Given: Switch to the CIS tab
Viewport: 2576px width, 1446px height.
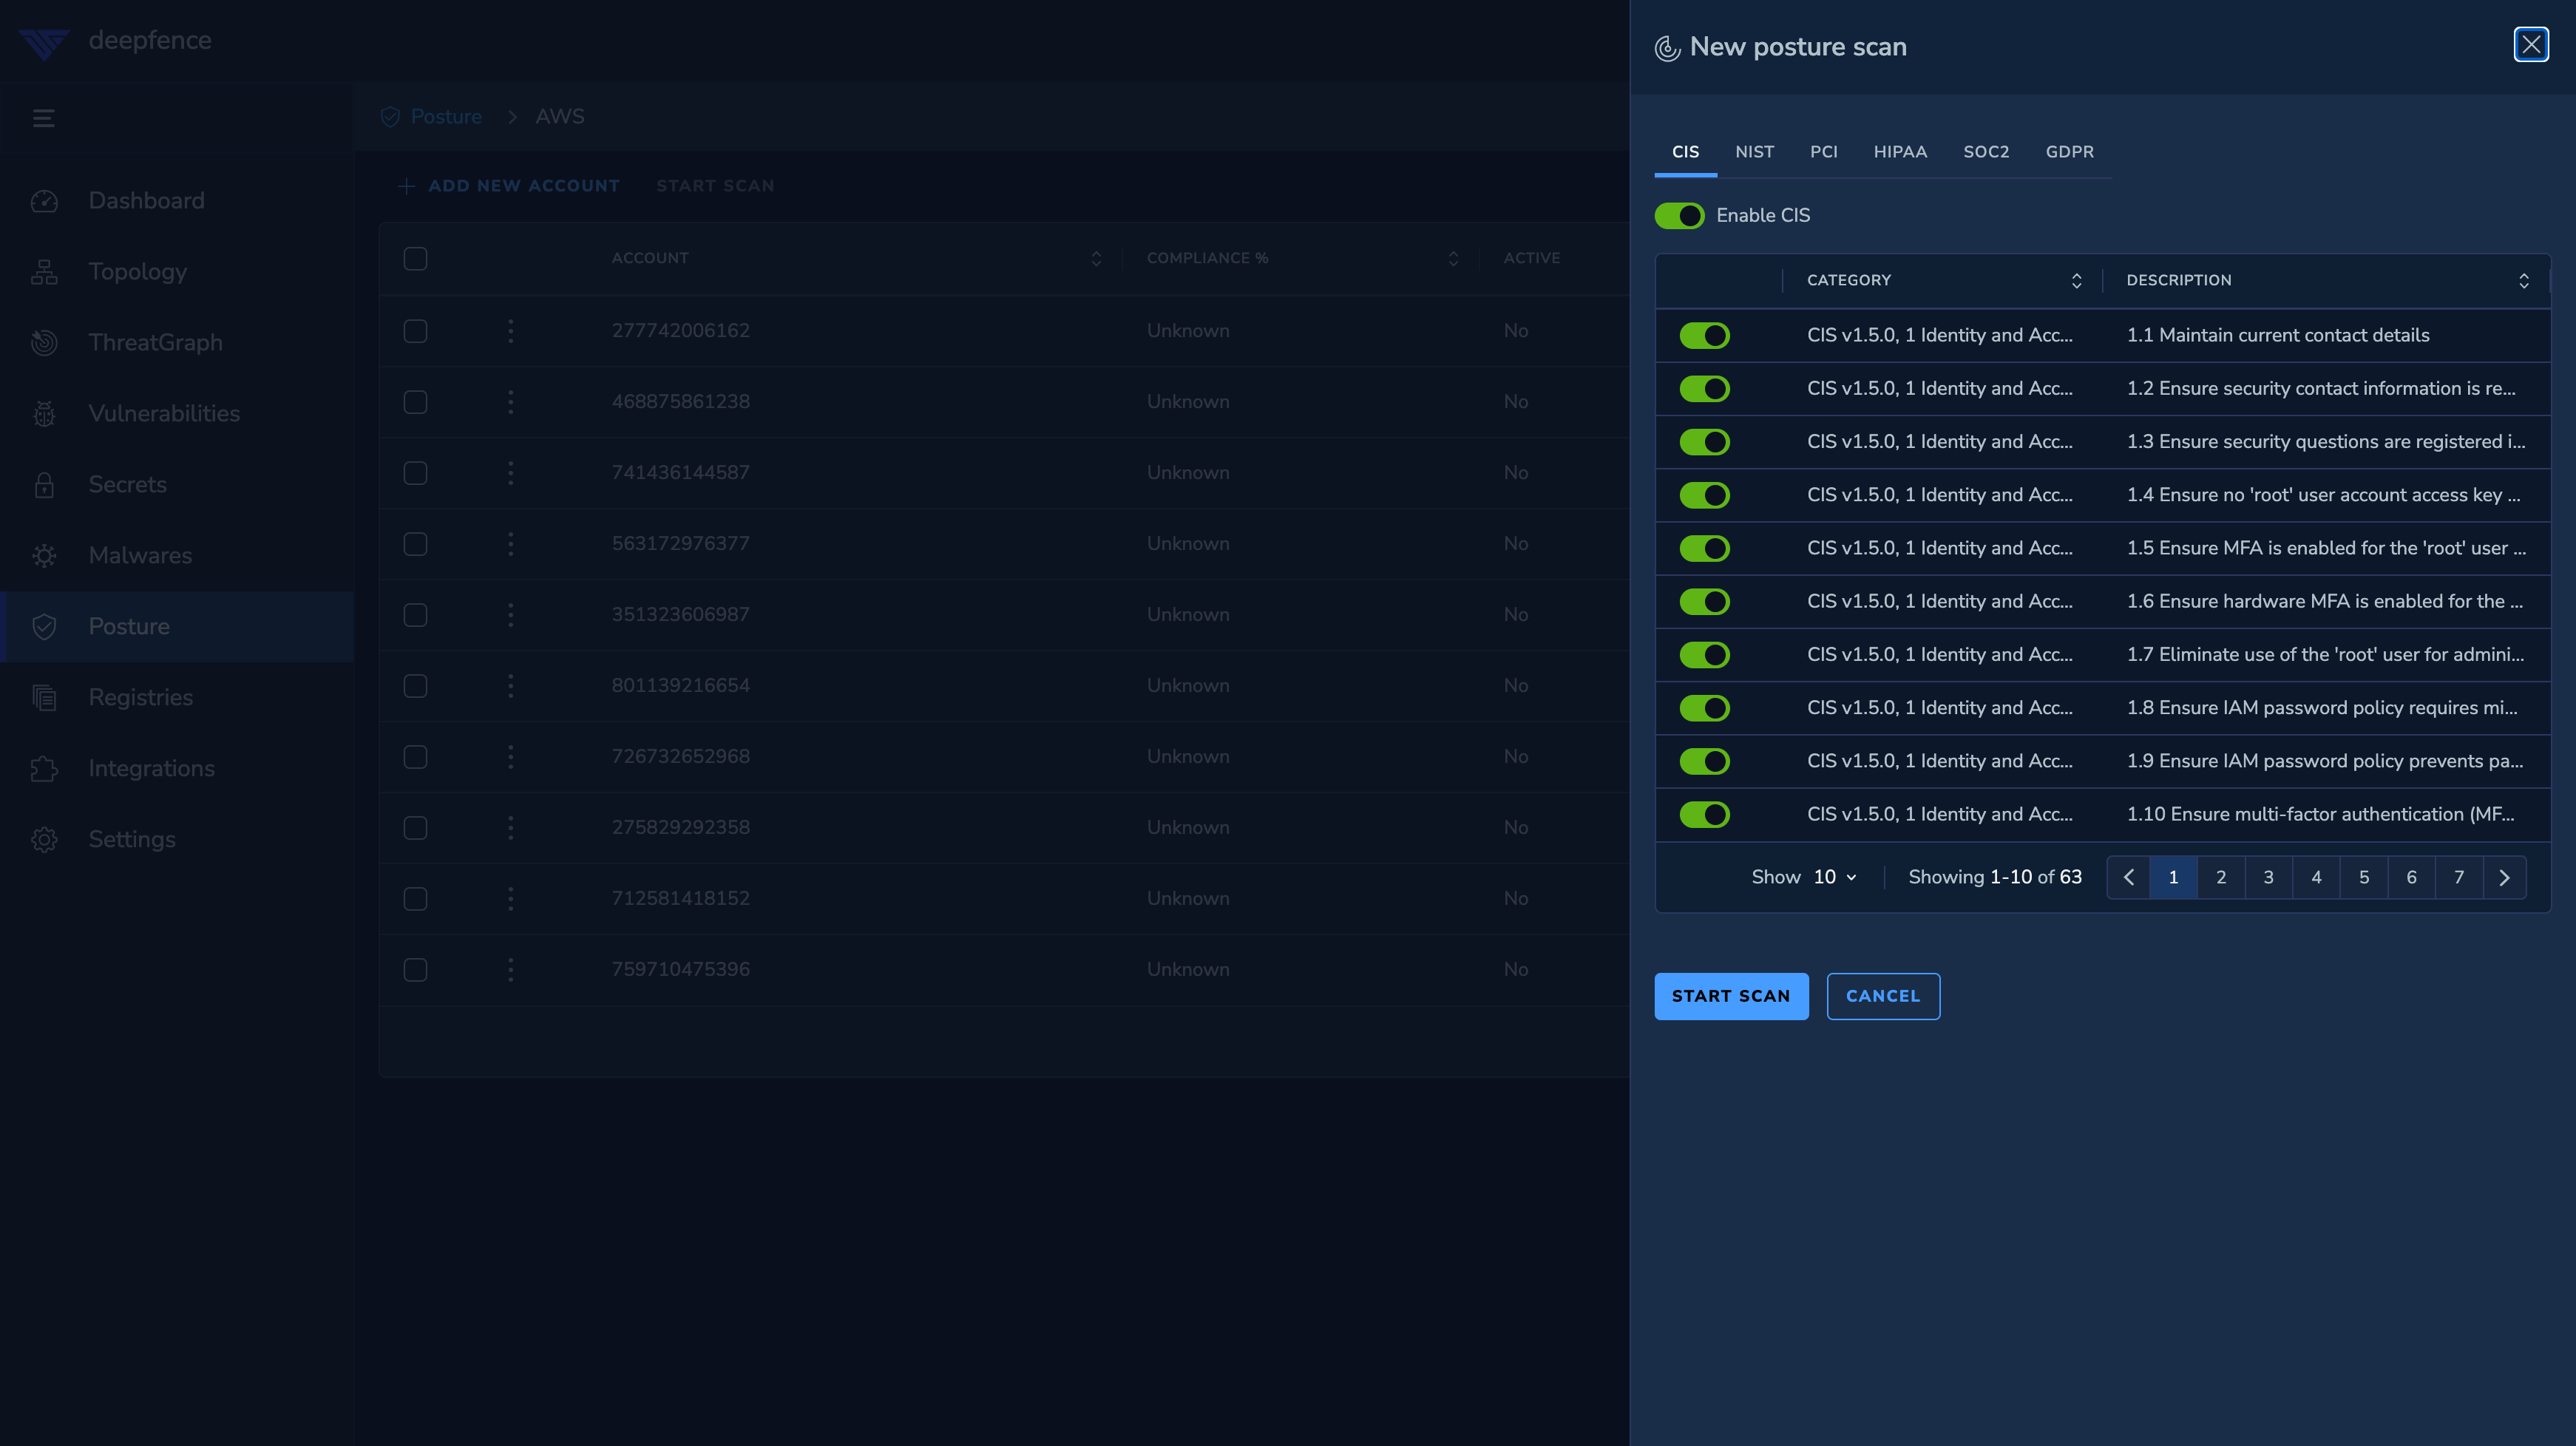Looking at the screenshot, I should 1685,152.
